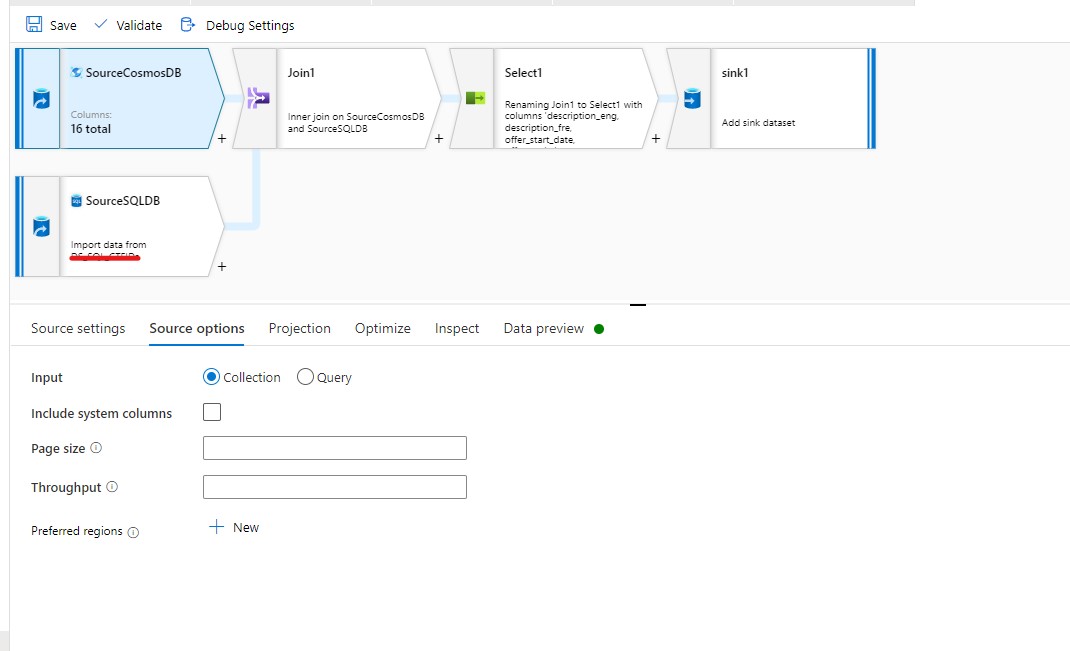Enable Include system columns checkbox
Image resolution: width=1070 pixels, height=651 pixels.
211,411
